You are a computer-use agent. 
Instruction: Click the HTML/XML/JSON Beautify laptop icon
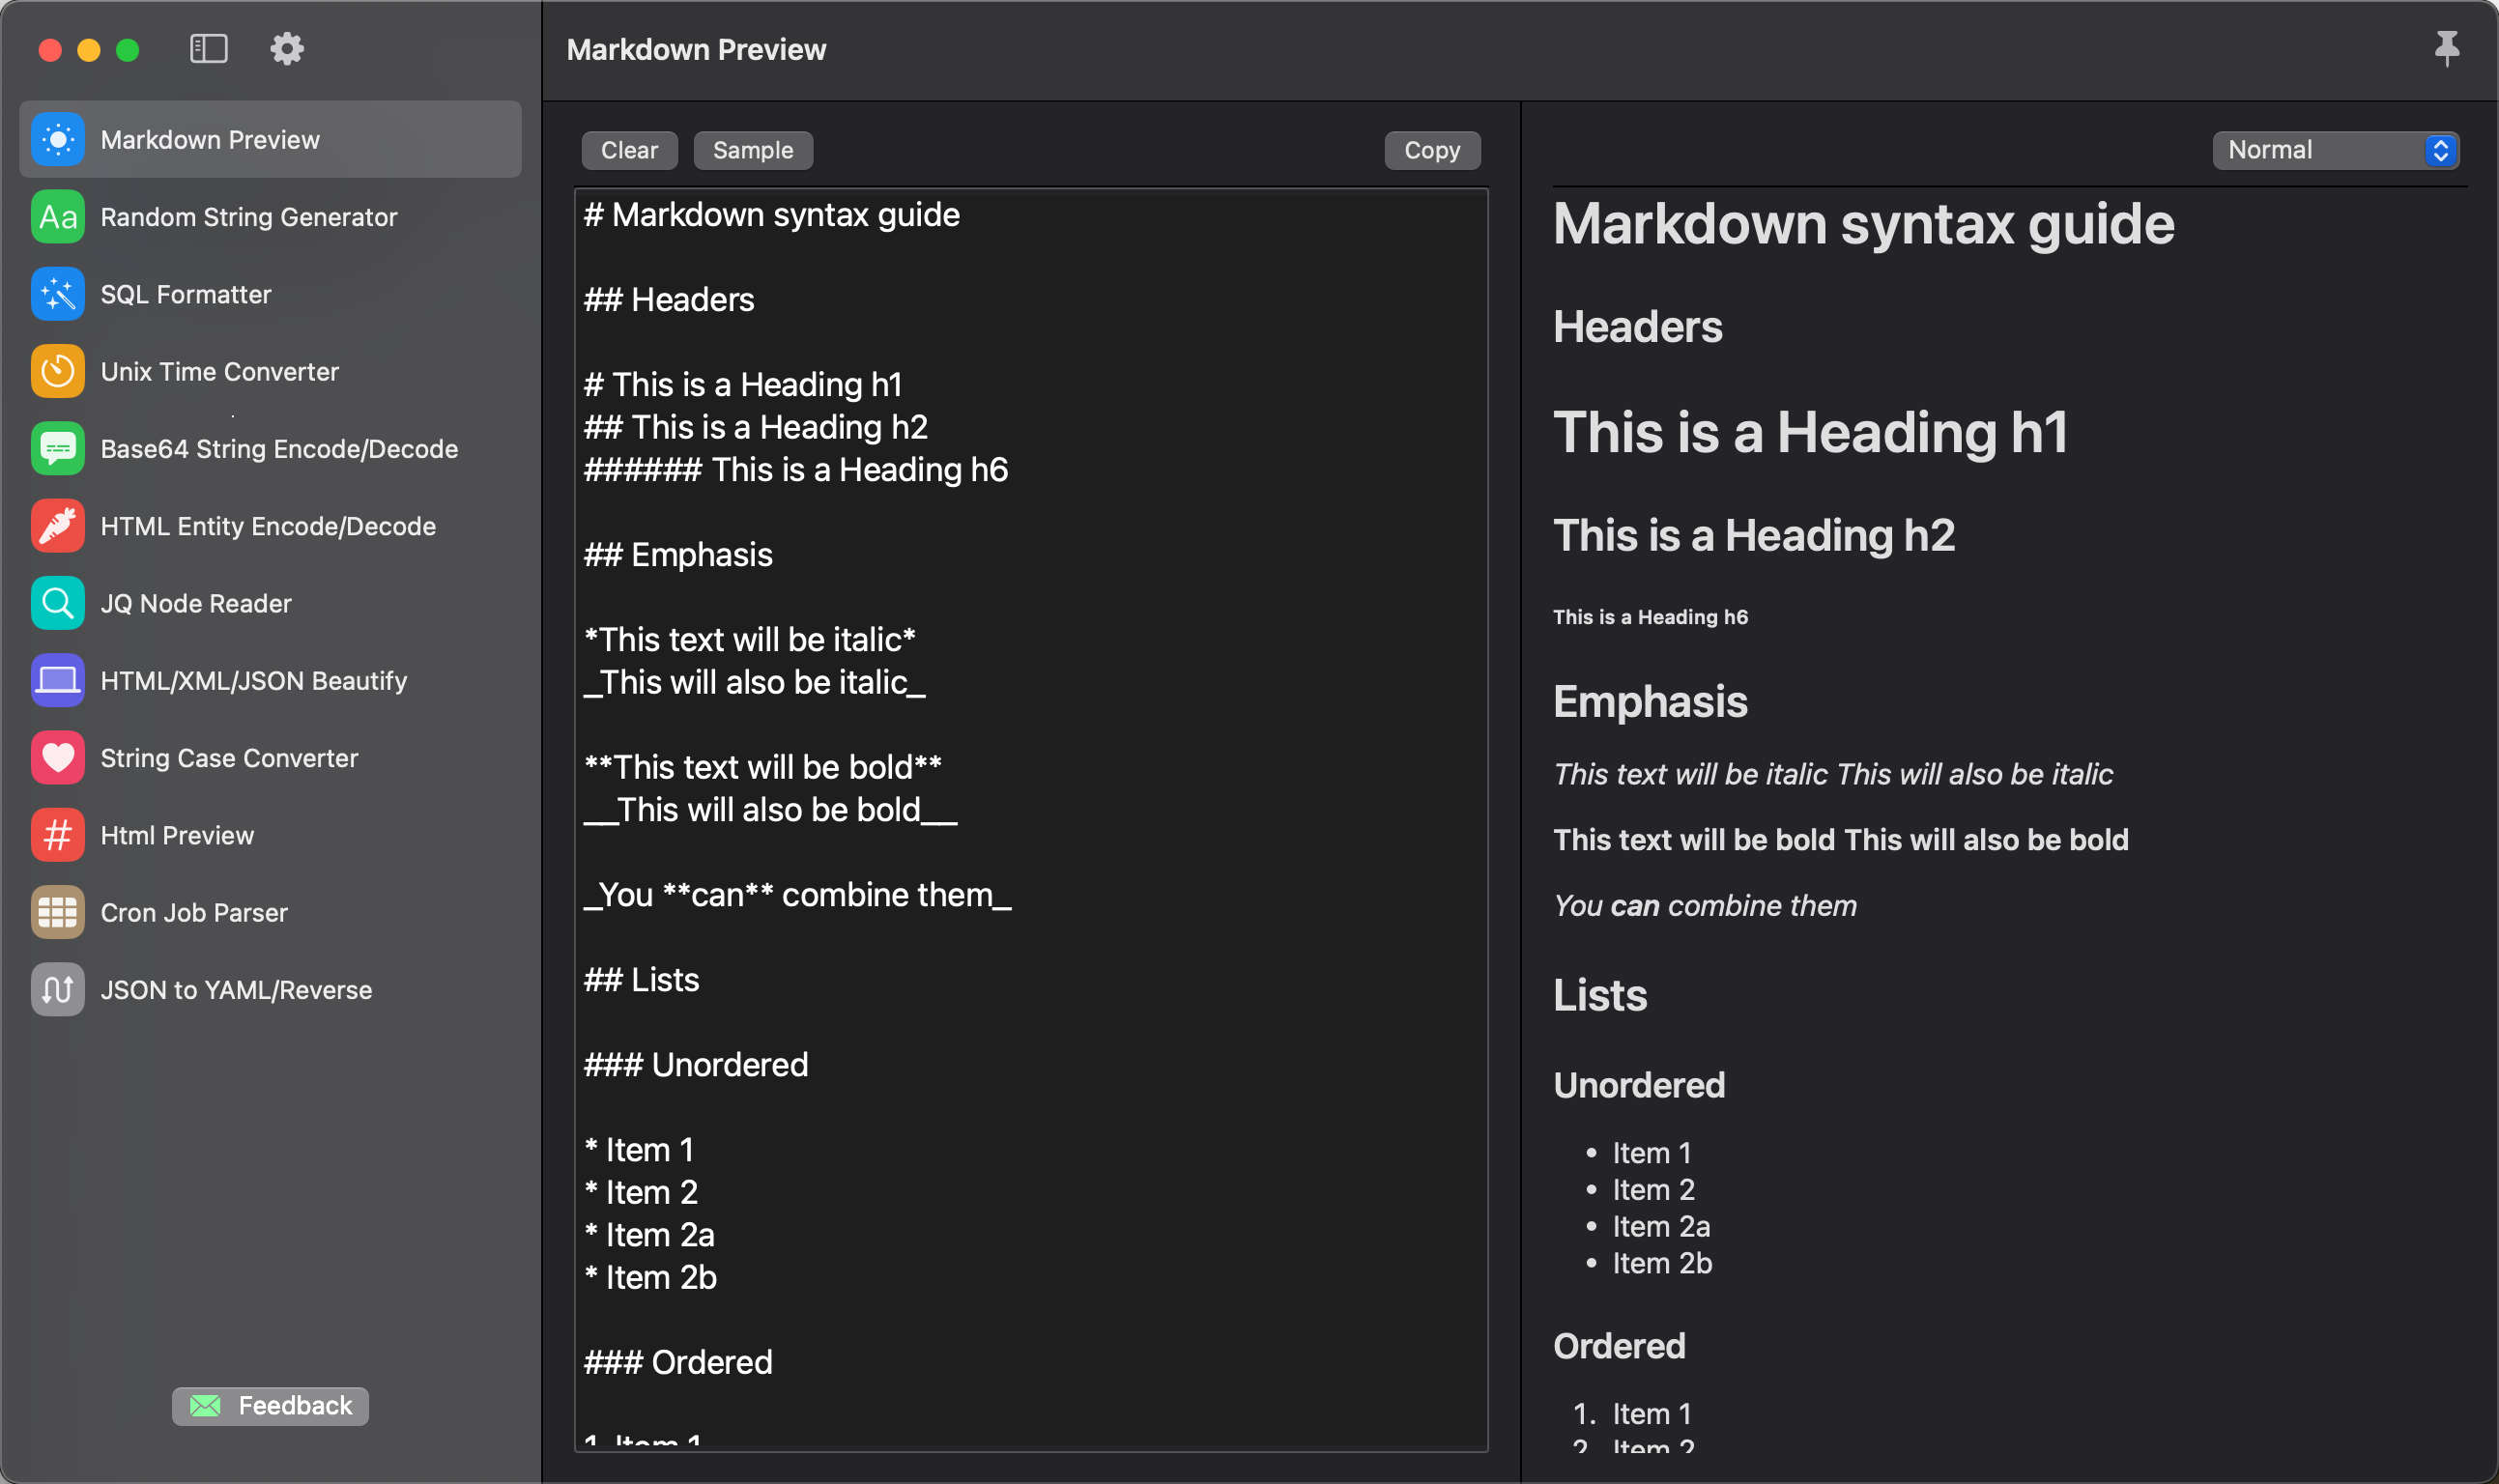[x=58, y=681]
